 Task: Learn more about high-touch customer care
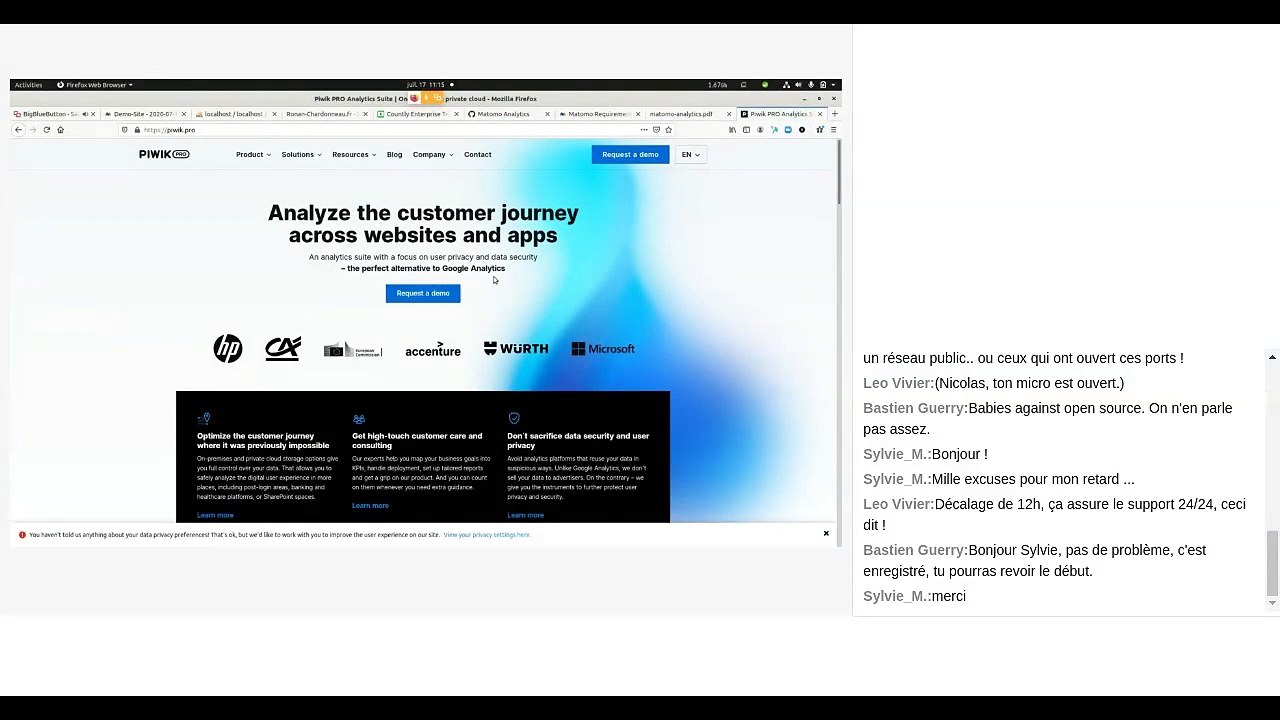370,506
